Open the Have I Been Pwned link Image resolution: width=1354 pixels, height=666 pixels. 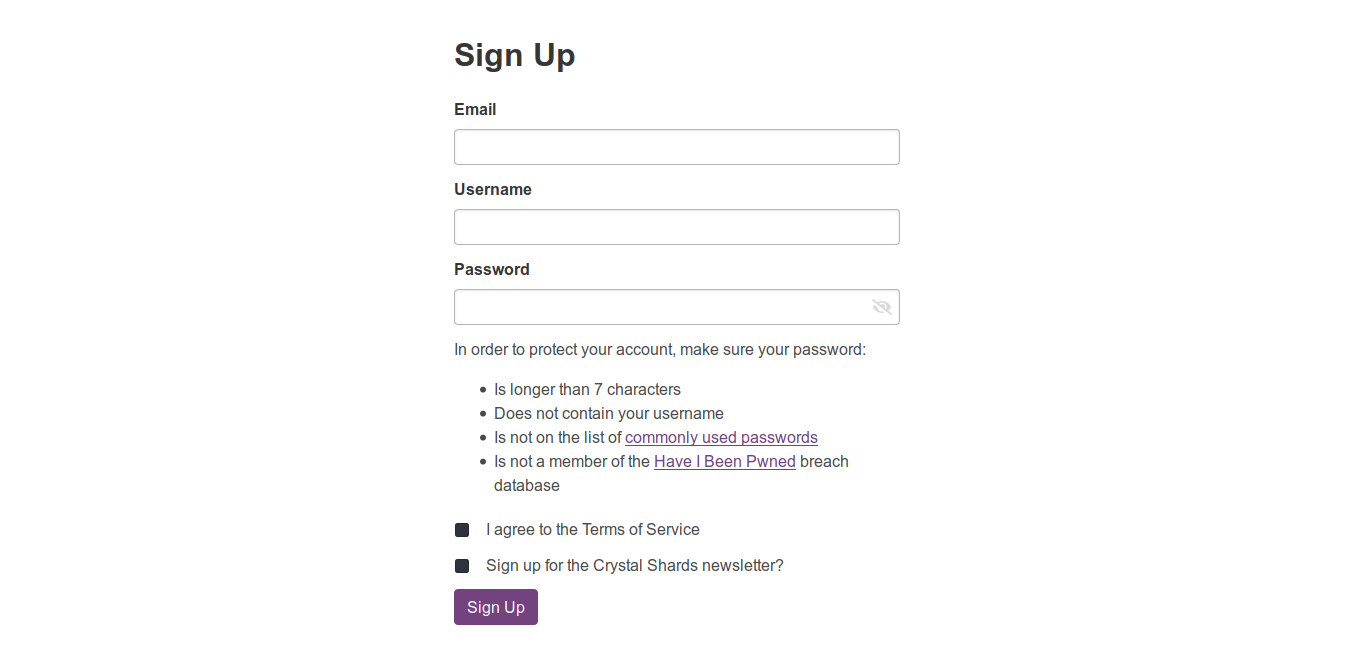pos(725,461)
